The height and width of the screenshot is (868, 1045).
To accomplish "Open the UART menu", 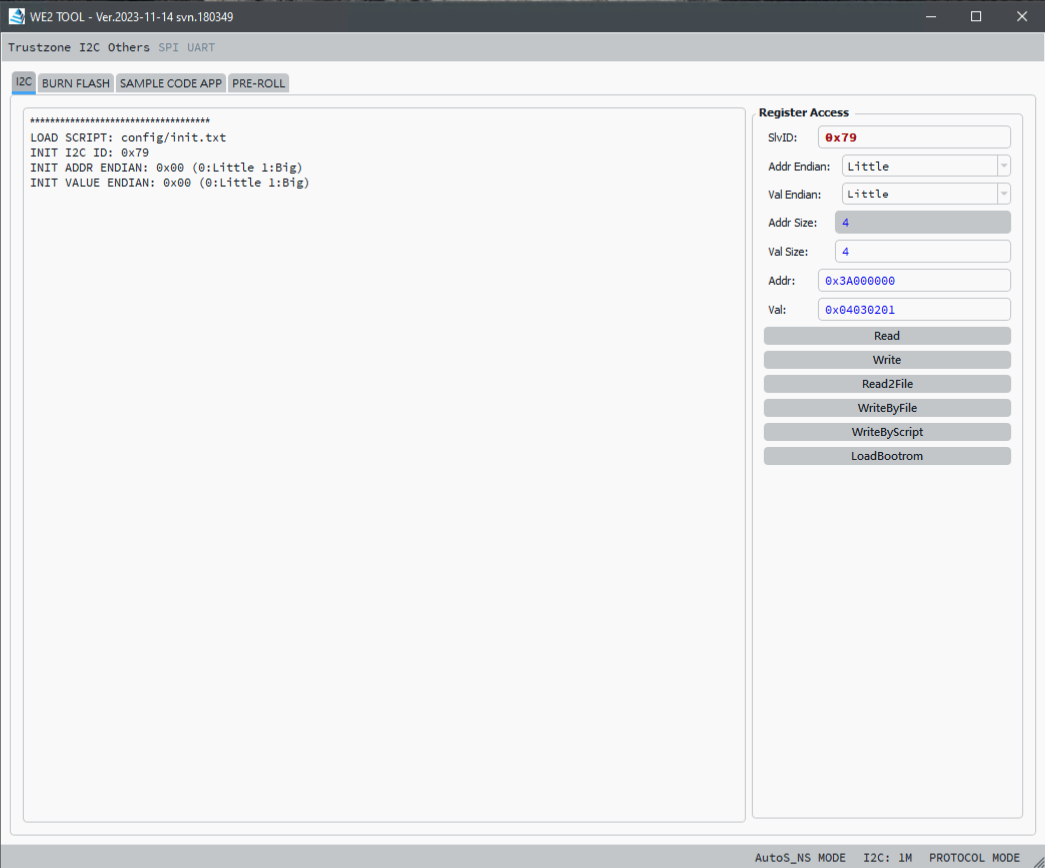I will 201,47.
